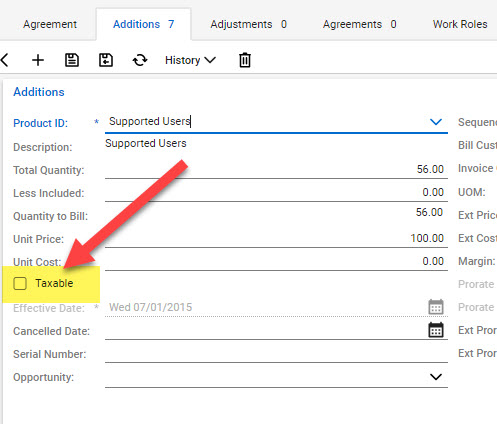The image size is (497, 424).
Task: Add a new addition with the plus icon
Action: click(x=38, y=60)
